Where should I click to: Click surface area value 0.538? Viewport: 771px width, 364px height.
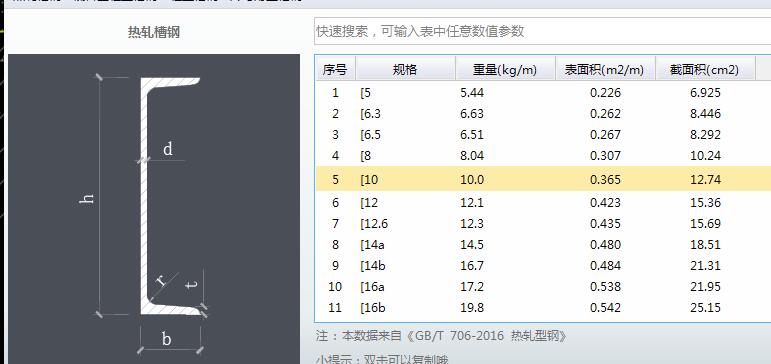[x=605, y=286]
